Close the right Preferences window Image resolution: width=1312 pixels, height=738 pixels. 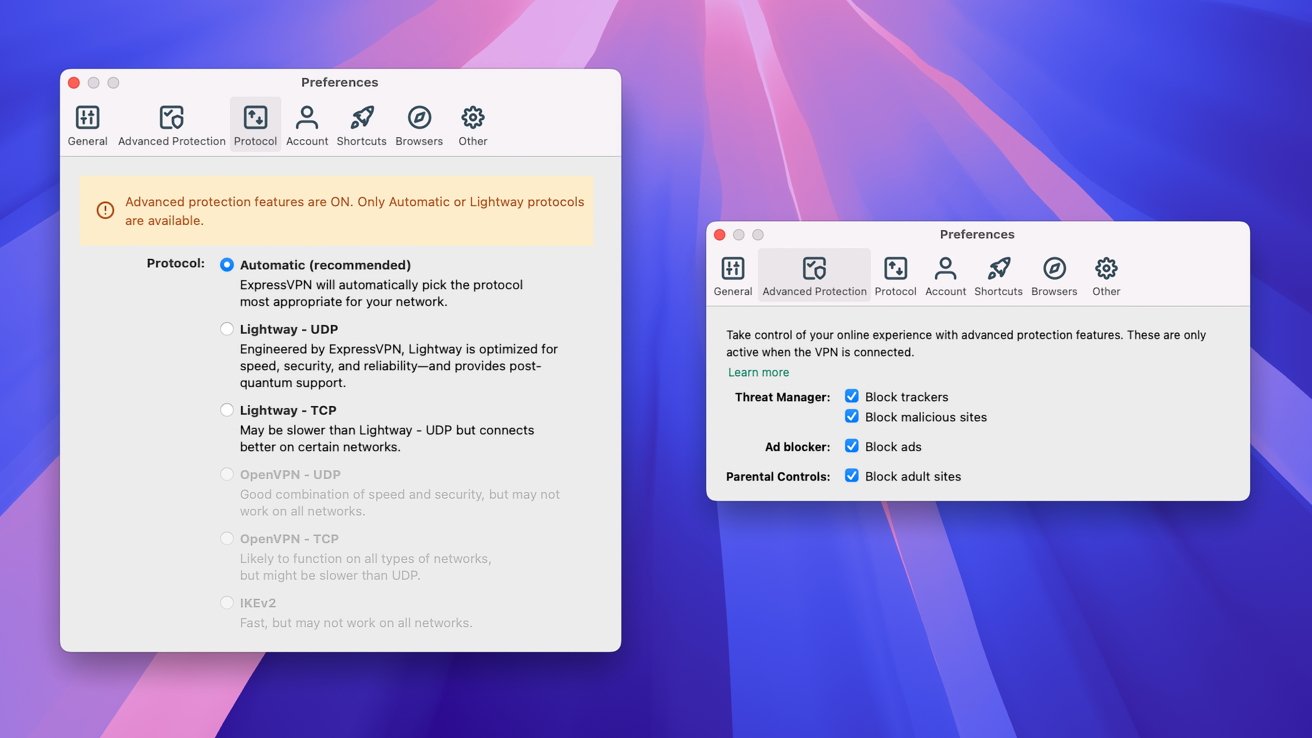click(719, 235)
